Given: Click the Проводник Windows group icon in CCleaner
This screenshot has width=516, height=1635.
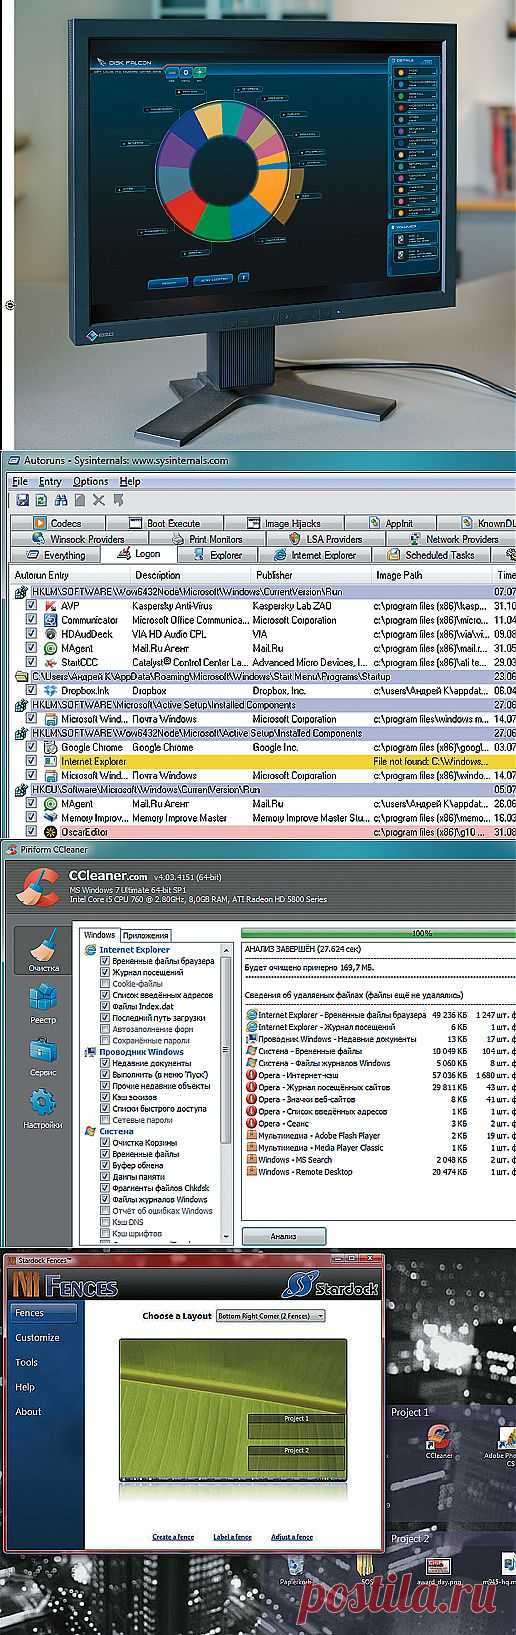Looking at the screenshot, I should coord(90,1052).
